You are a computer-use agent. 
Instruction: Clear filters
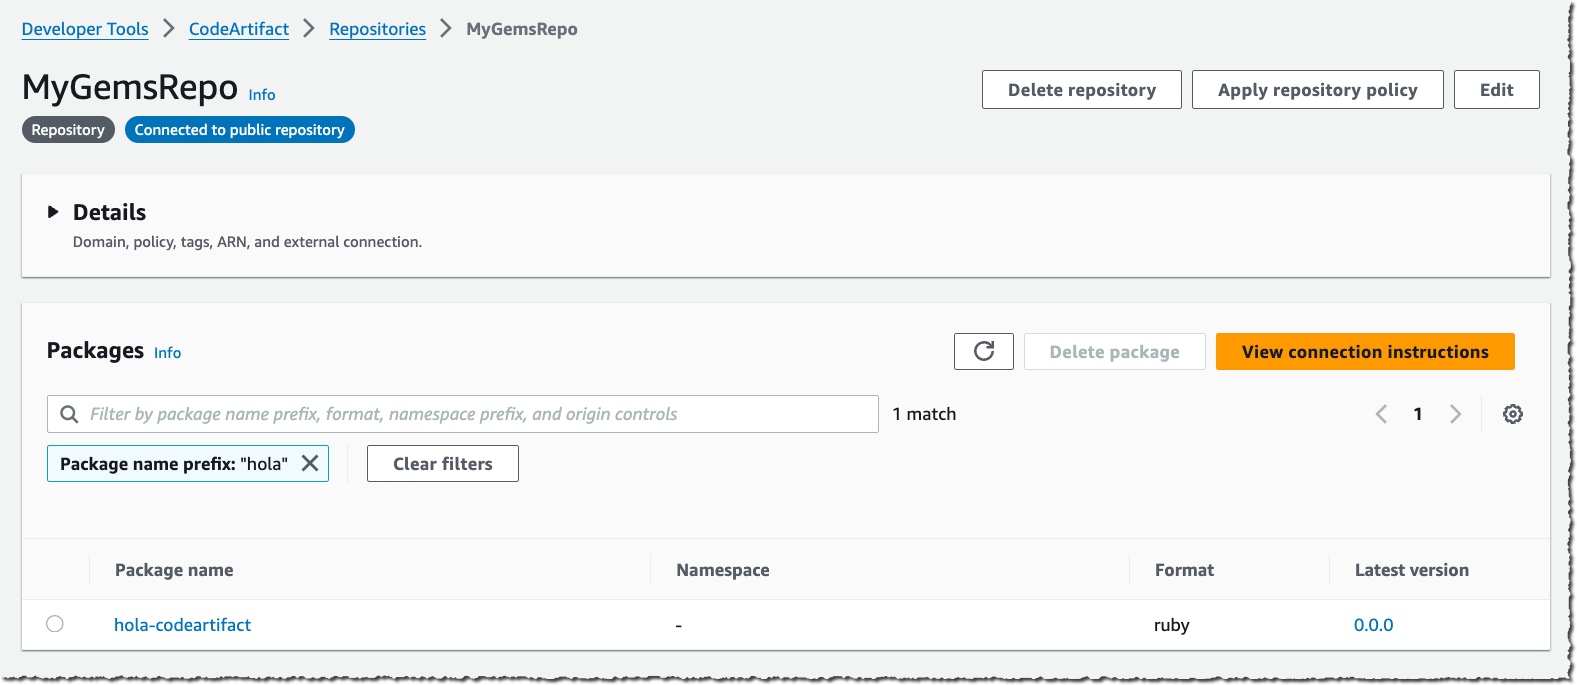(443, 464)
